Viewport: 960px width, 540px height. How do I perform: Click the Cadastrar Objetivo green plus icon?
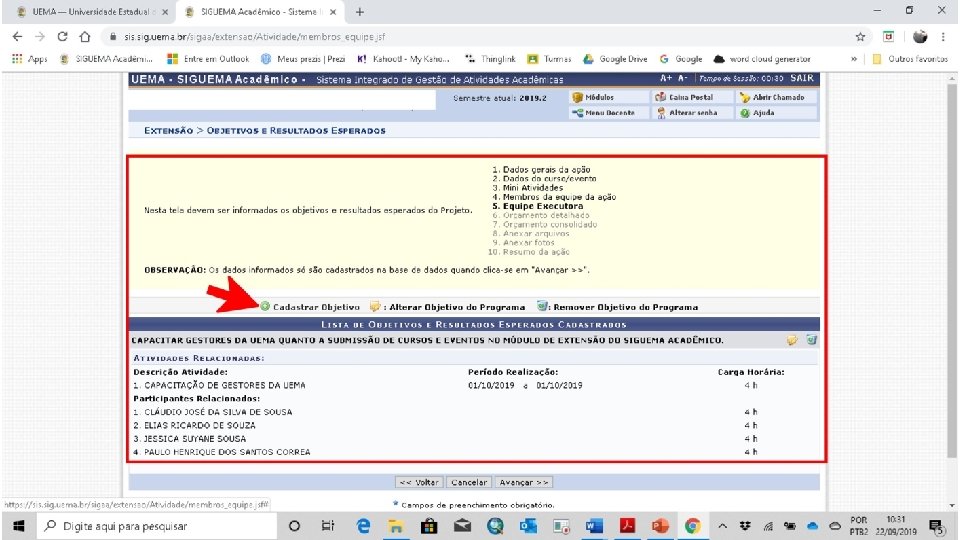(265, 306)
